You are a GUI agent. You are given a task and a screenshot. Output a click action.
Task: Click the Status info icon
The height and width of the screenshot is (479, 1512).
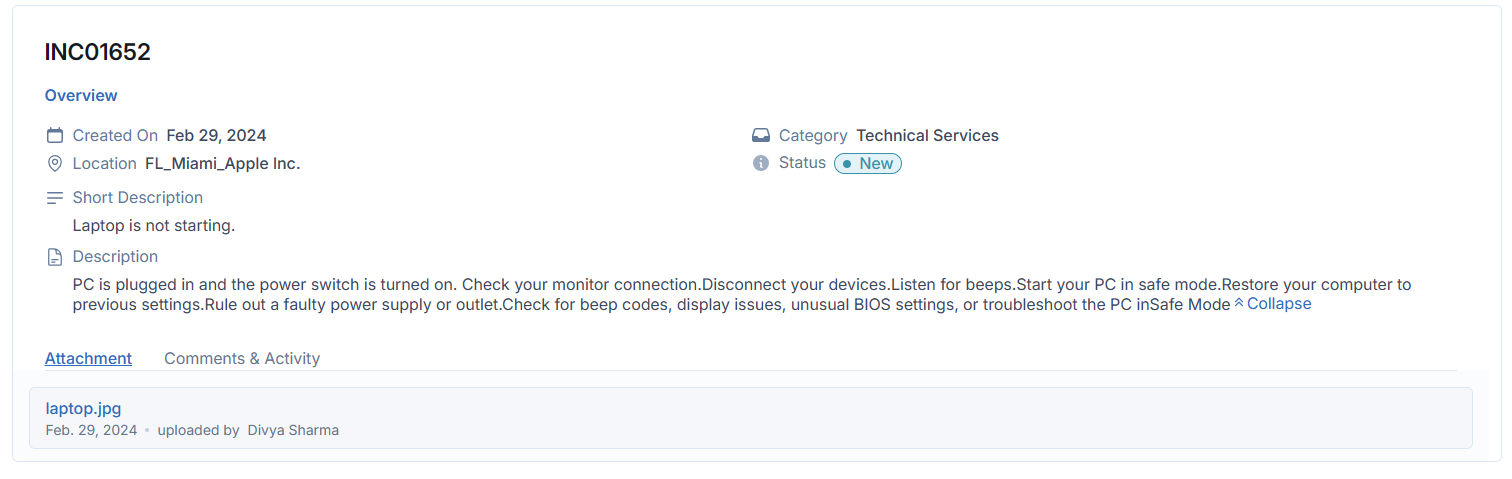click(761, 163)
